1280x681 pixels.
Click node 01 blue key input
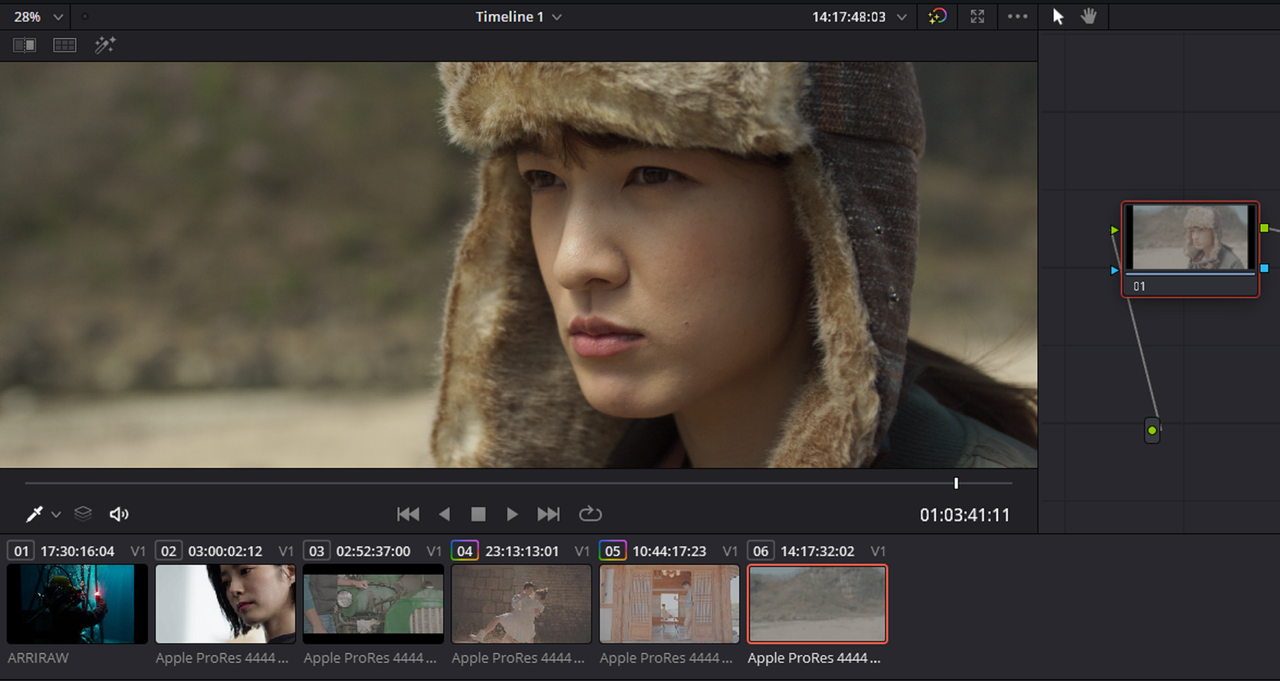1115,270
